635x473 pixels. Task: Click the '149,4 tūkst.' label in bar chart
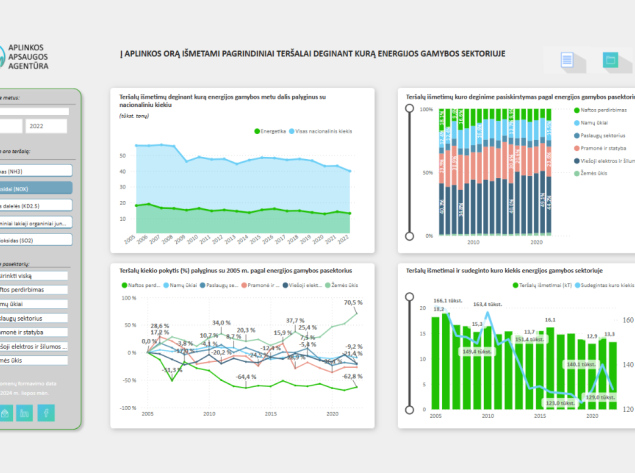coord(477,352)
